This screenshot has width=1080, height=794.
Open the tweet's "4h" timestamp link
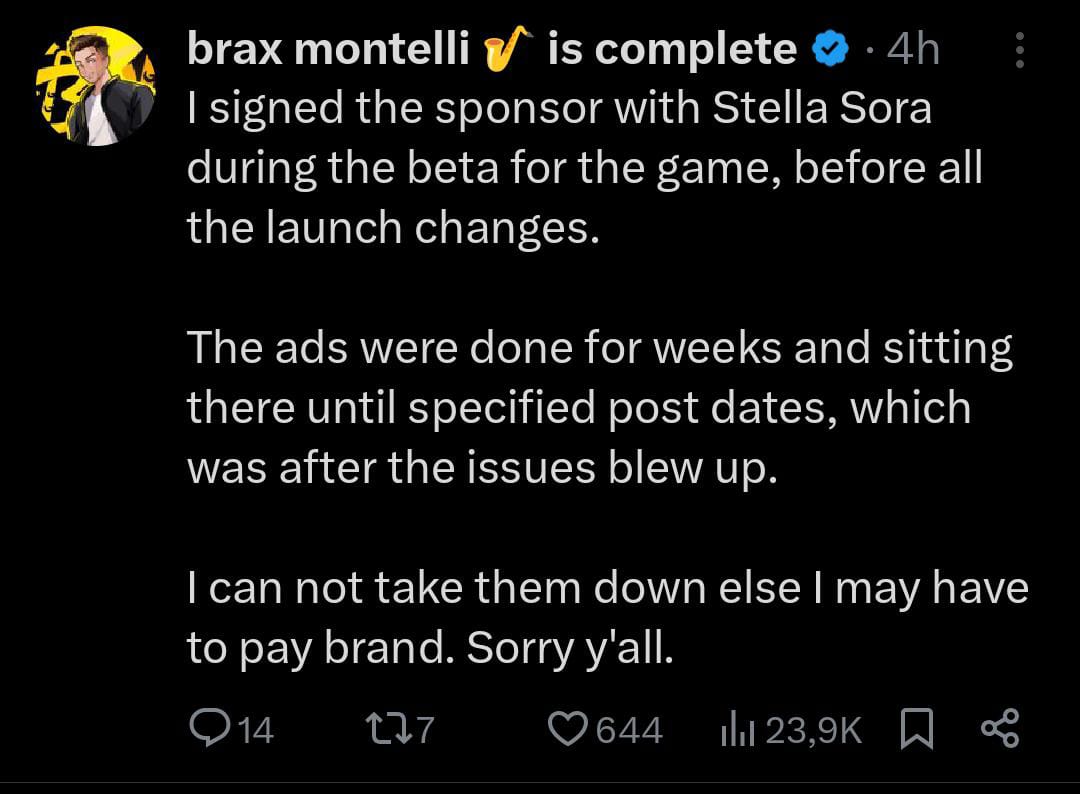(913, 49)
